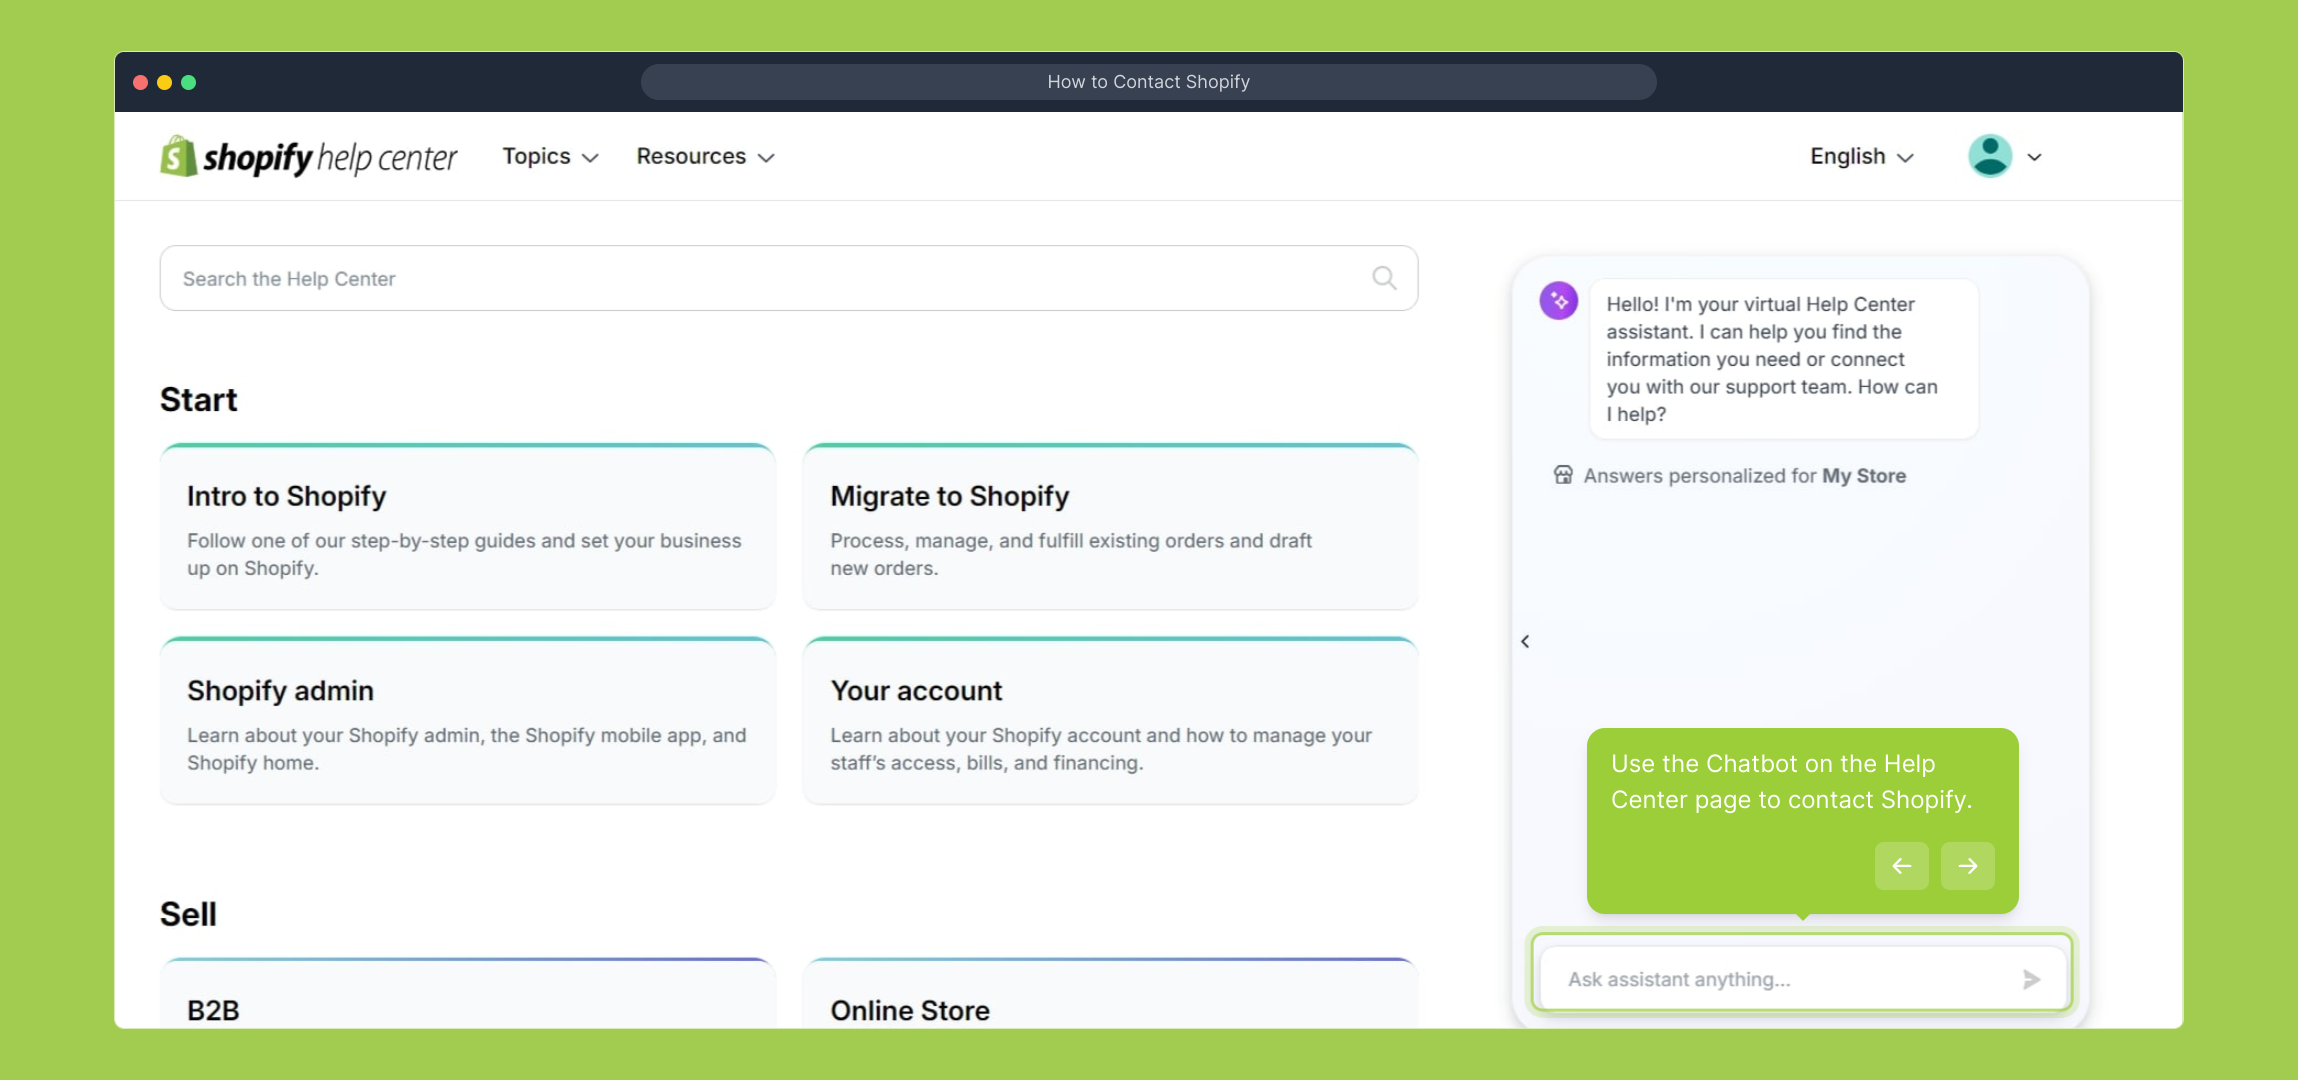Advance to next tooltip step arrow
Image resolution: width=2298 pixels, height=1080 pixels.
(x=1967, y=866)
